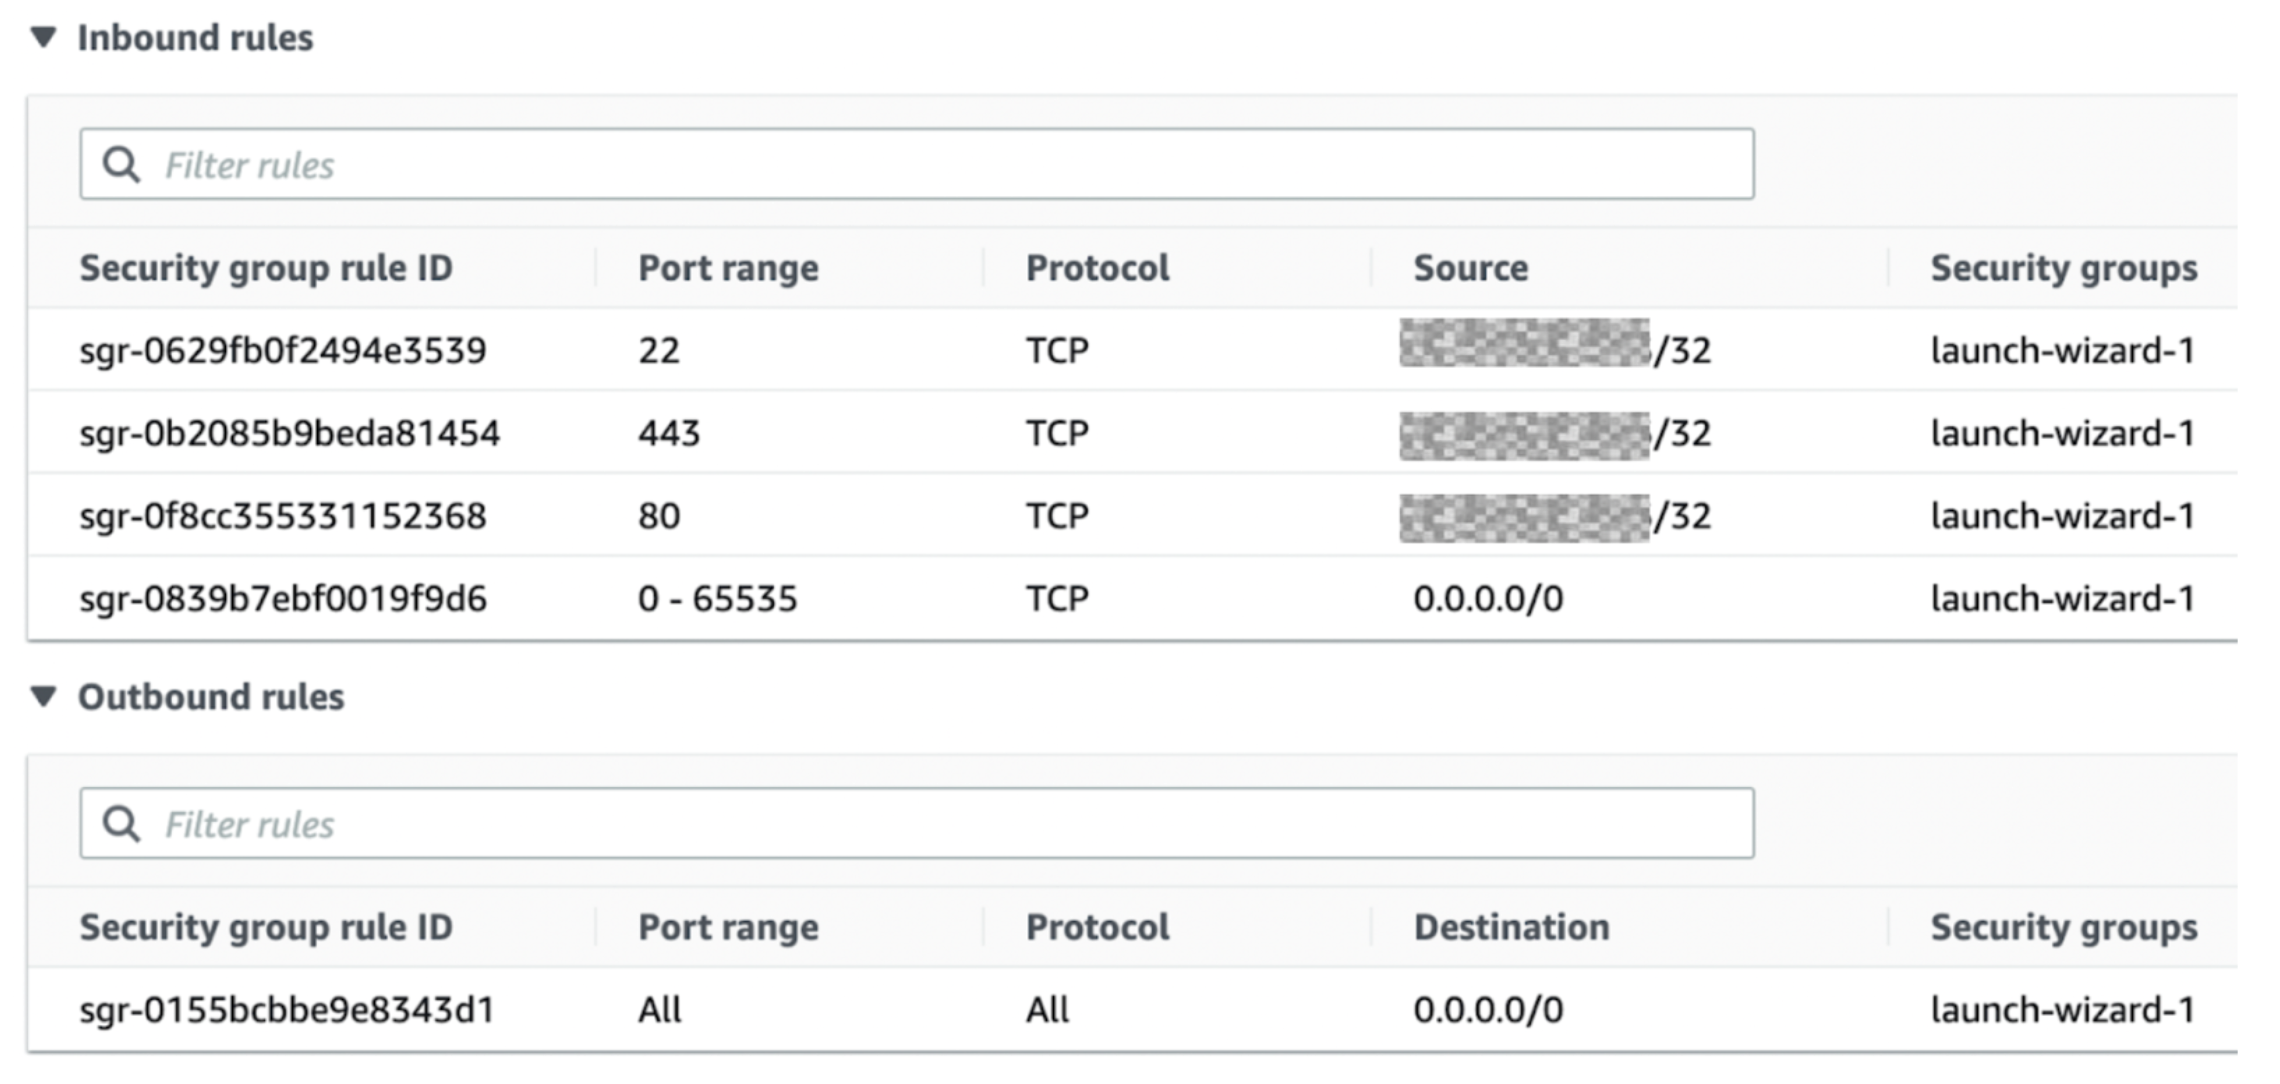Collapse the Inbound rules section triangle

(42, 37)
